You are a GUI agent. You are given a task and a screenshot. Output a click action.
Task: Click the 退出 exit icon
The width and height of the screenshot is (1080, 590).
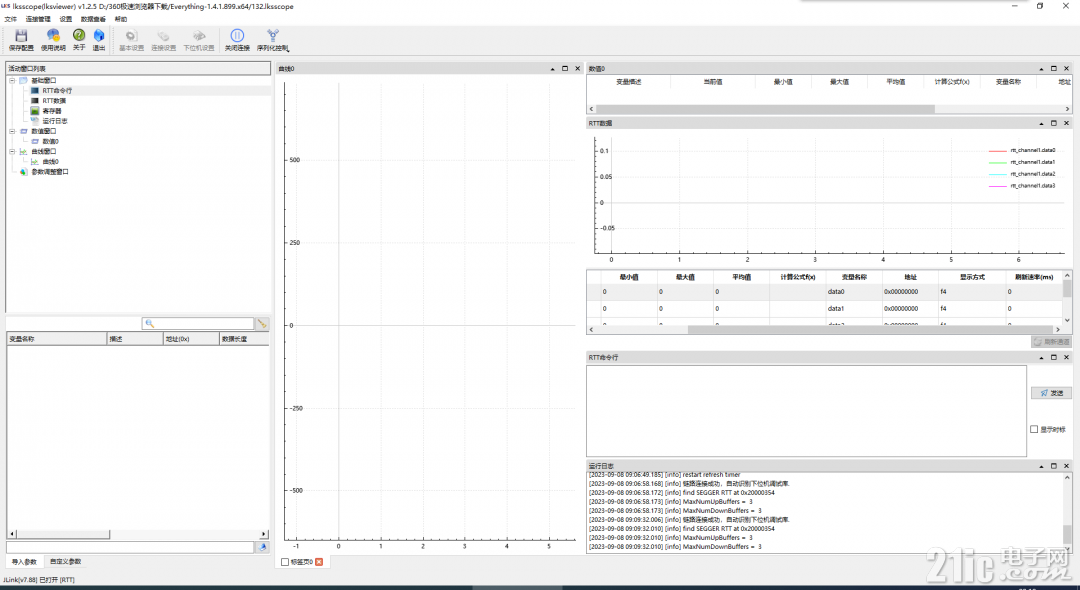98,40
